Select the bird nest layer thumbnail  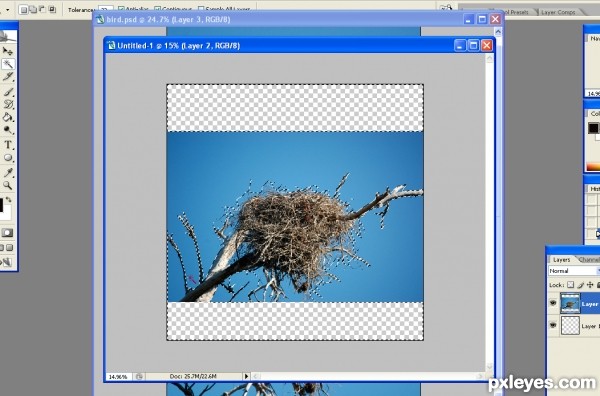coord(570,303)
